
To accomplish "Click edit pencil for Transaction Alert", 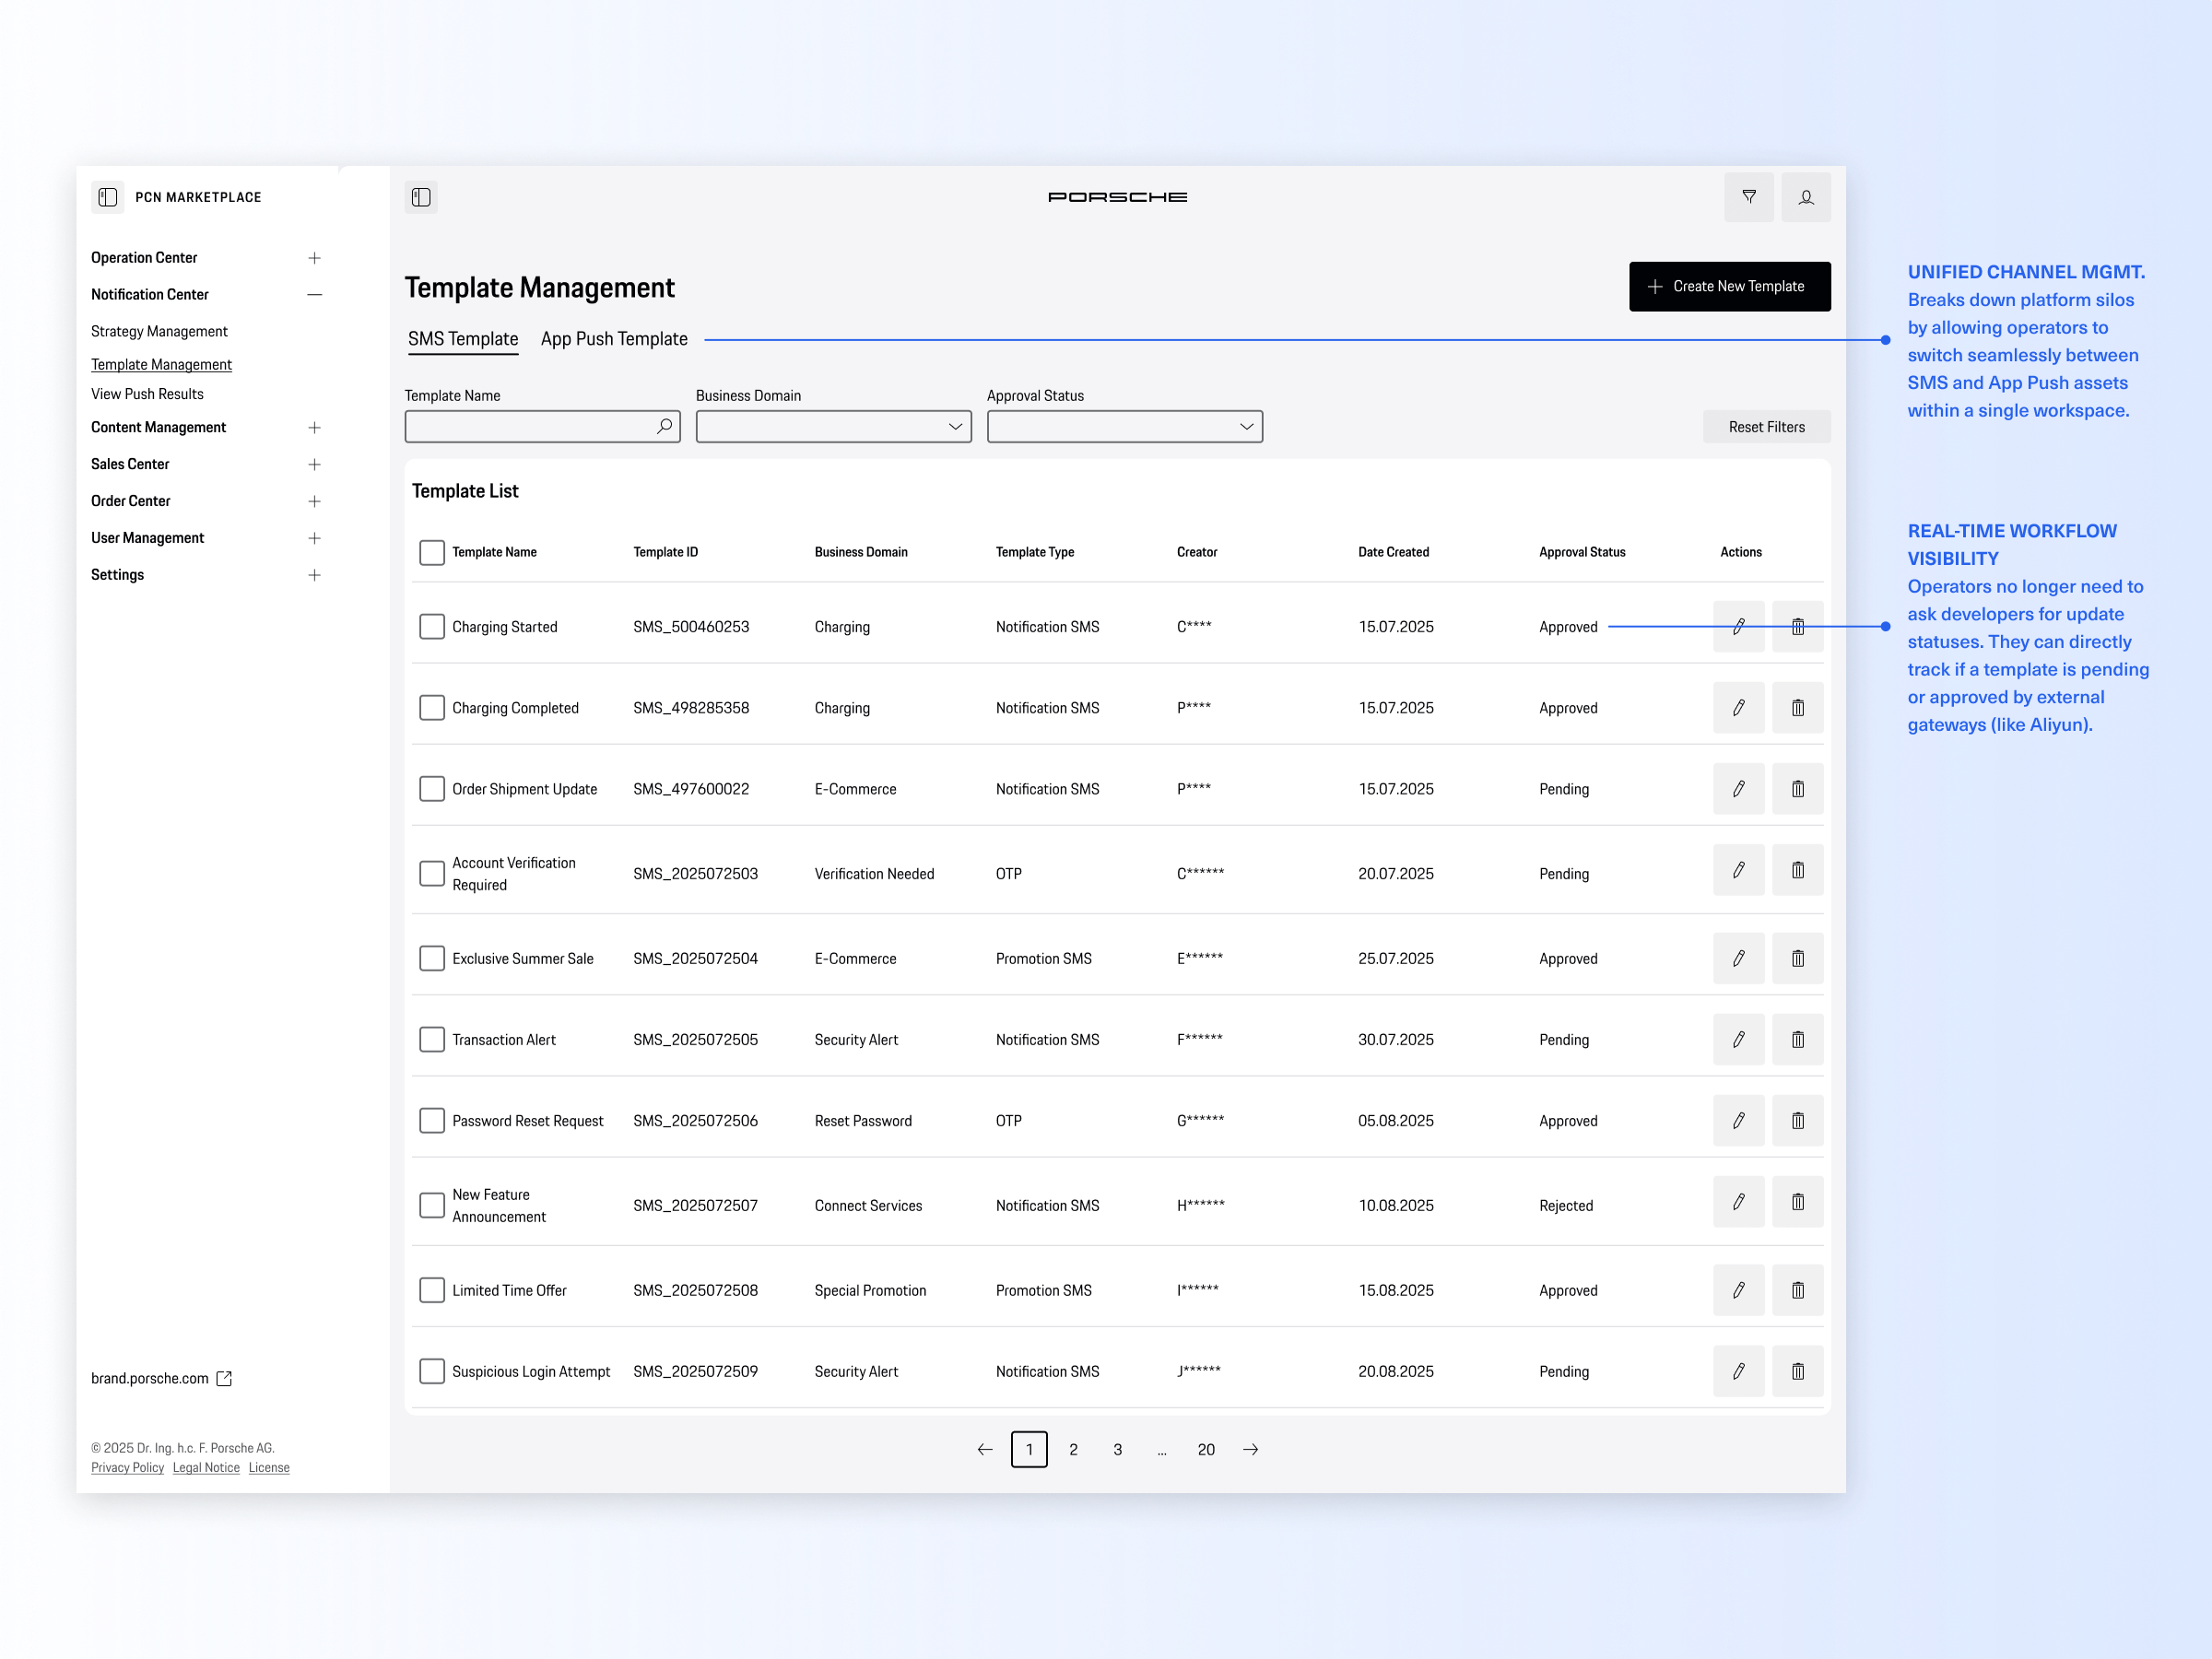I will 1738,1040.
